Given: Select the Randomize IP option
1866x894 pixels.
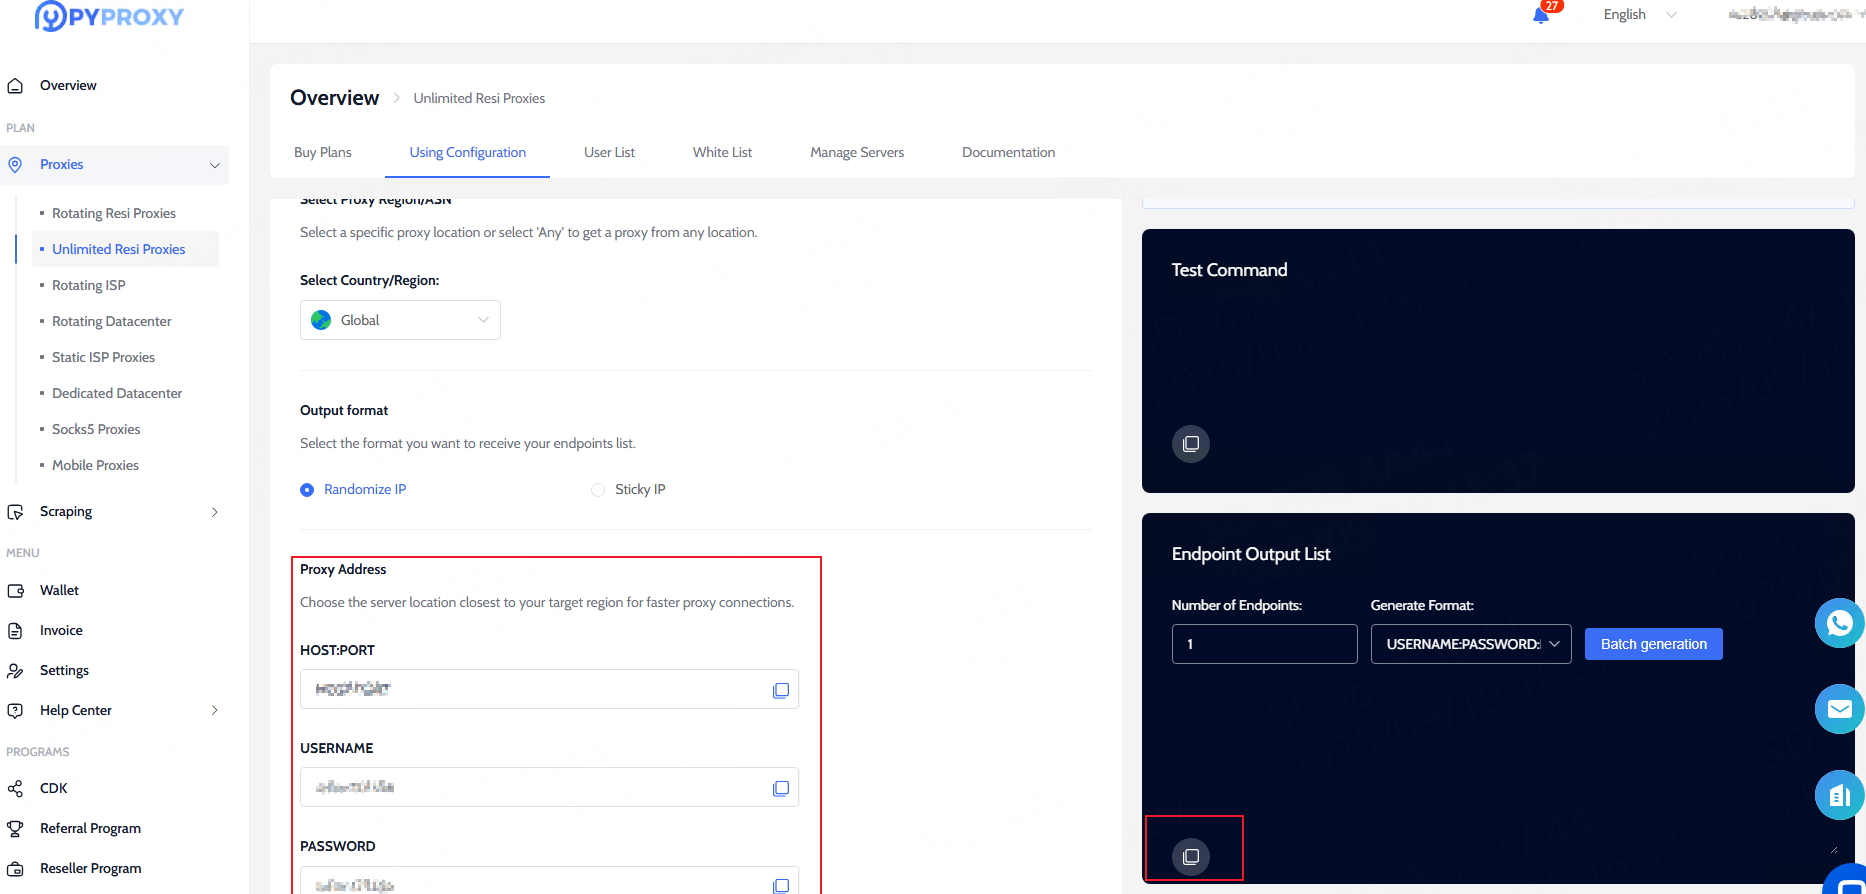Looking at the screenshot, I should point(307,490).
